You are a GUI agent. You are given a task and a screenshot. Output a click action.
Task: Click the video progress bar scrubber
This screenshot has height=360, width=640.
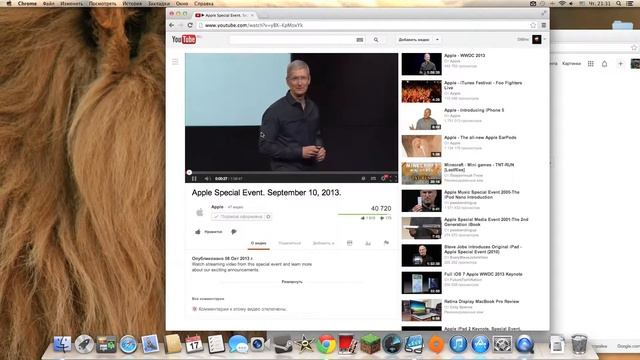coord(189,173)
